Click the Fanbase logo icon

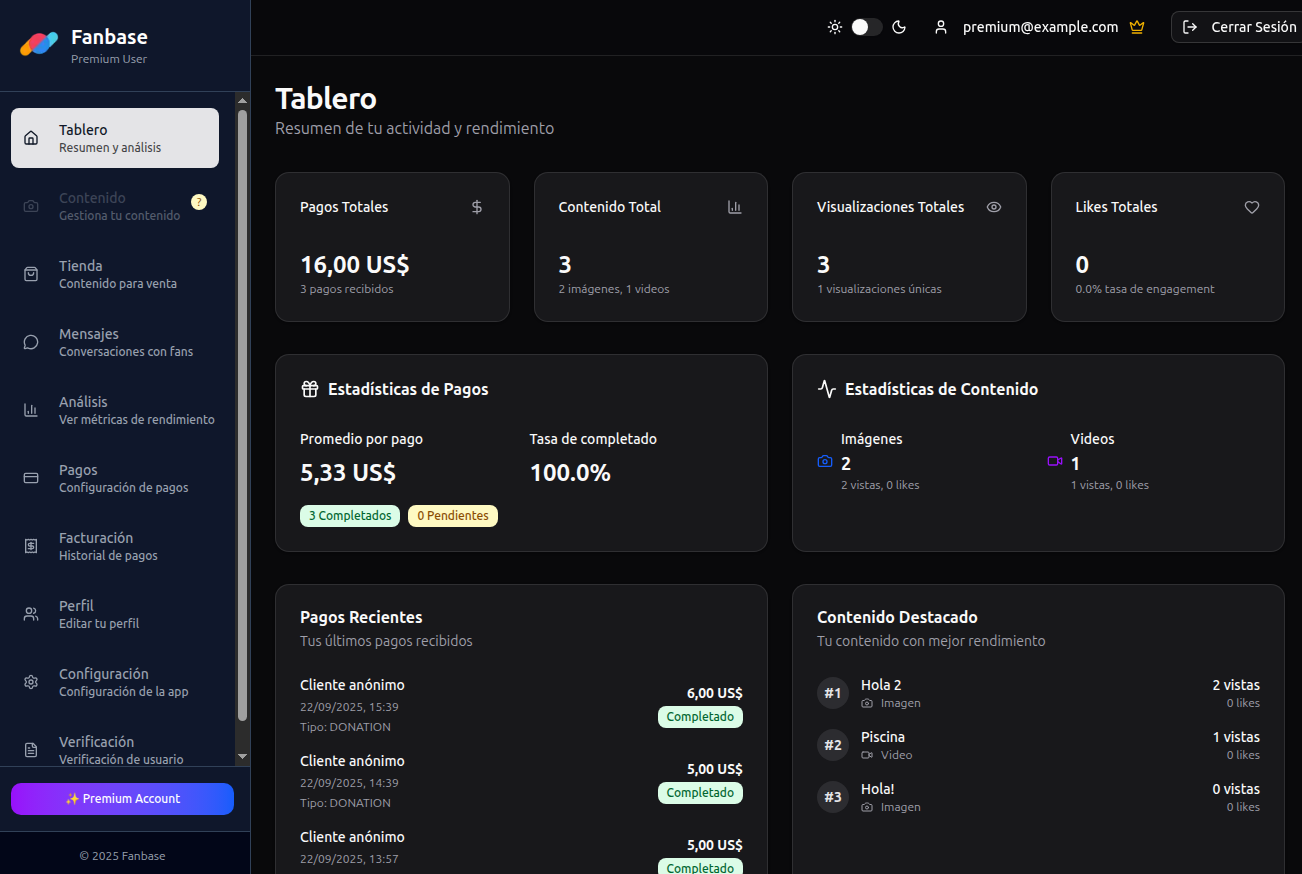(39, 44)
